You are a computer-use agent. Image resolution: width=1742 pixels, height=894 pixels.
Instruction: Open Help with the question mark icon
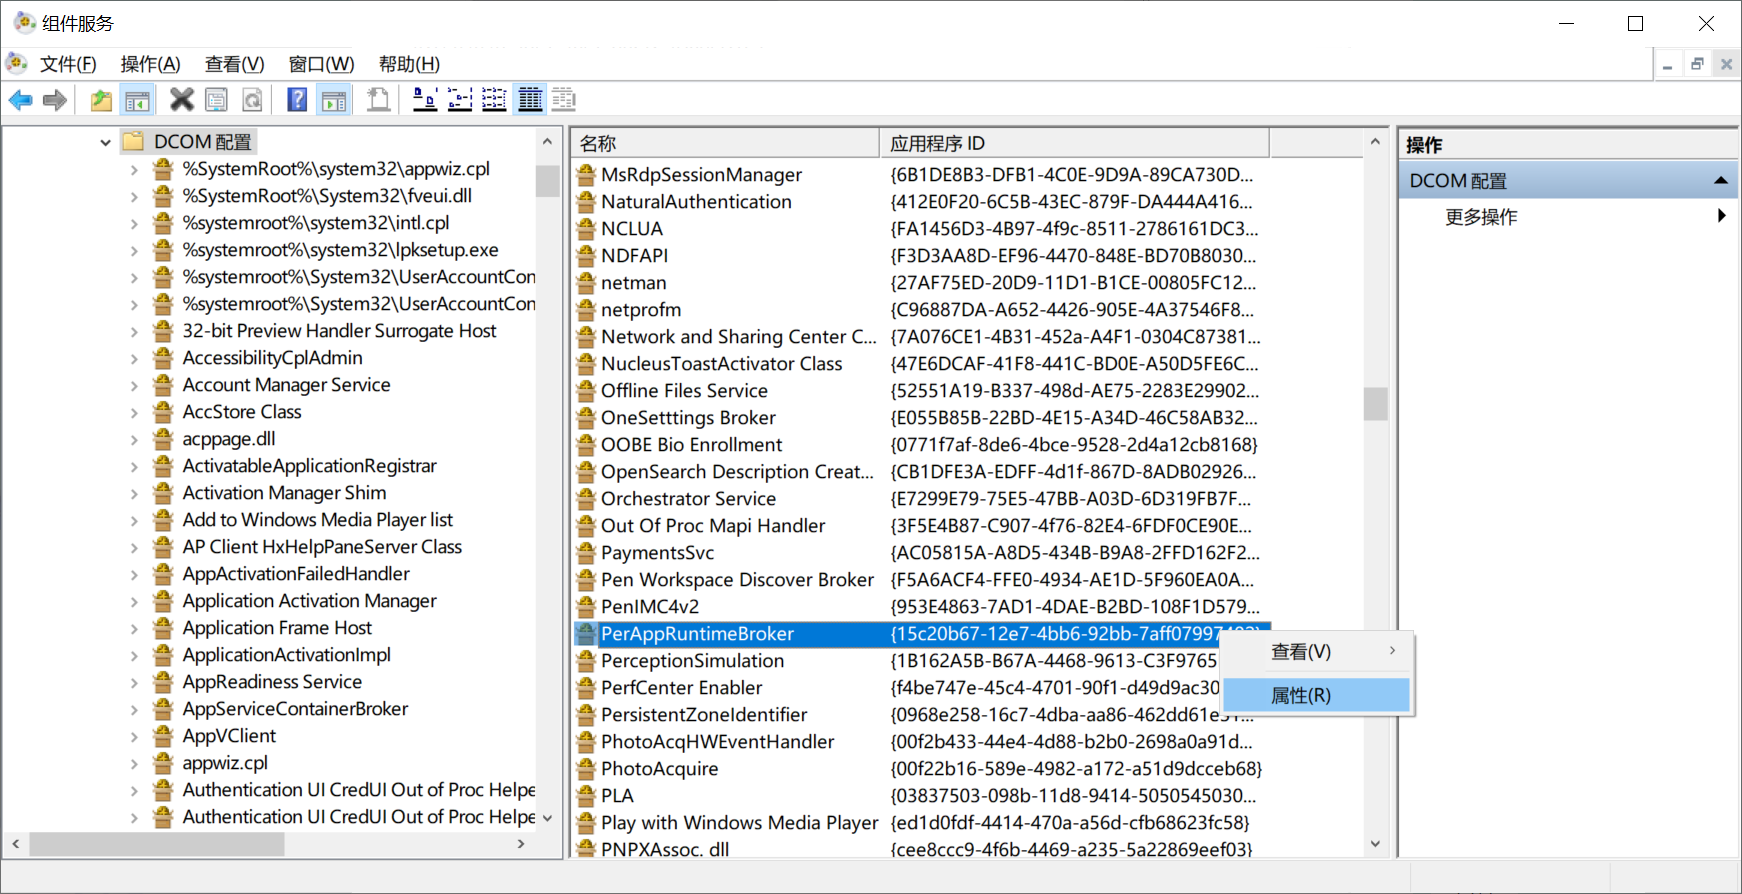(297, 99)
